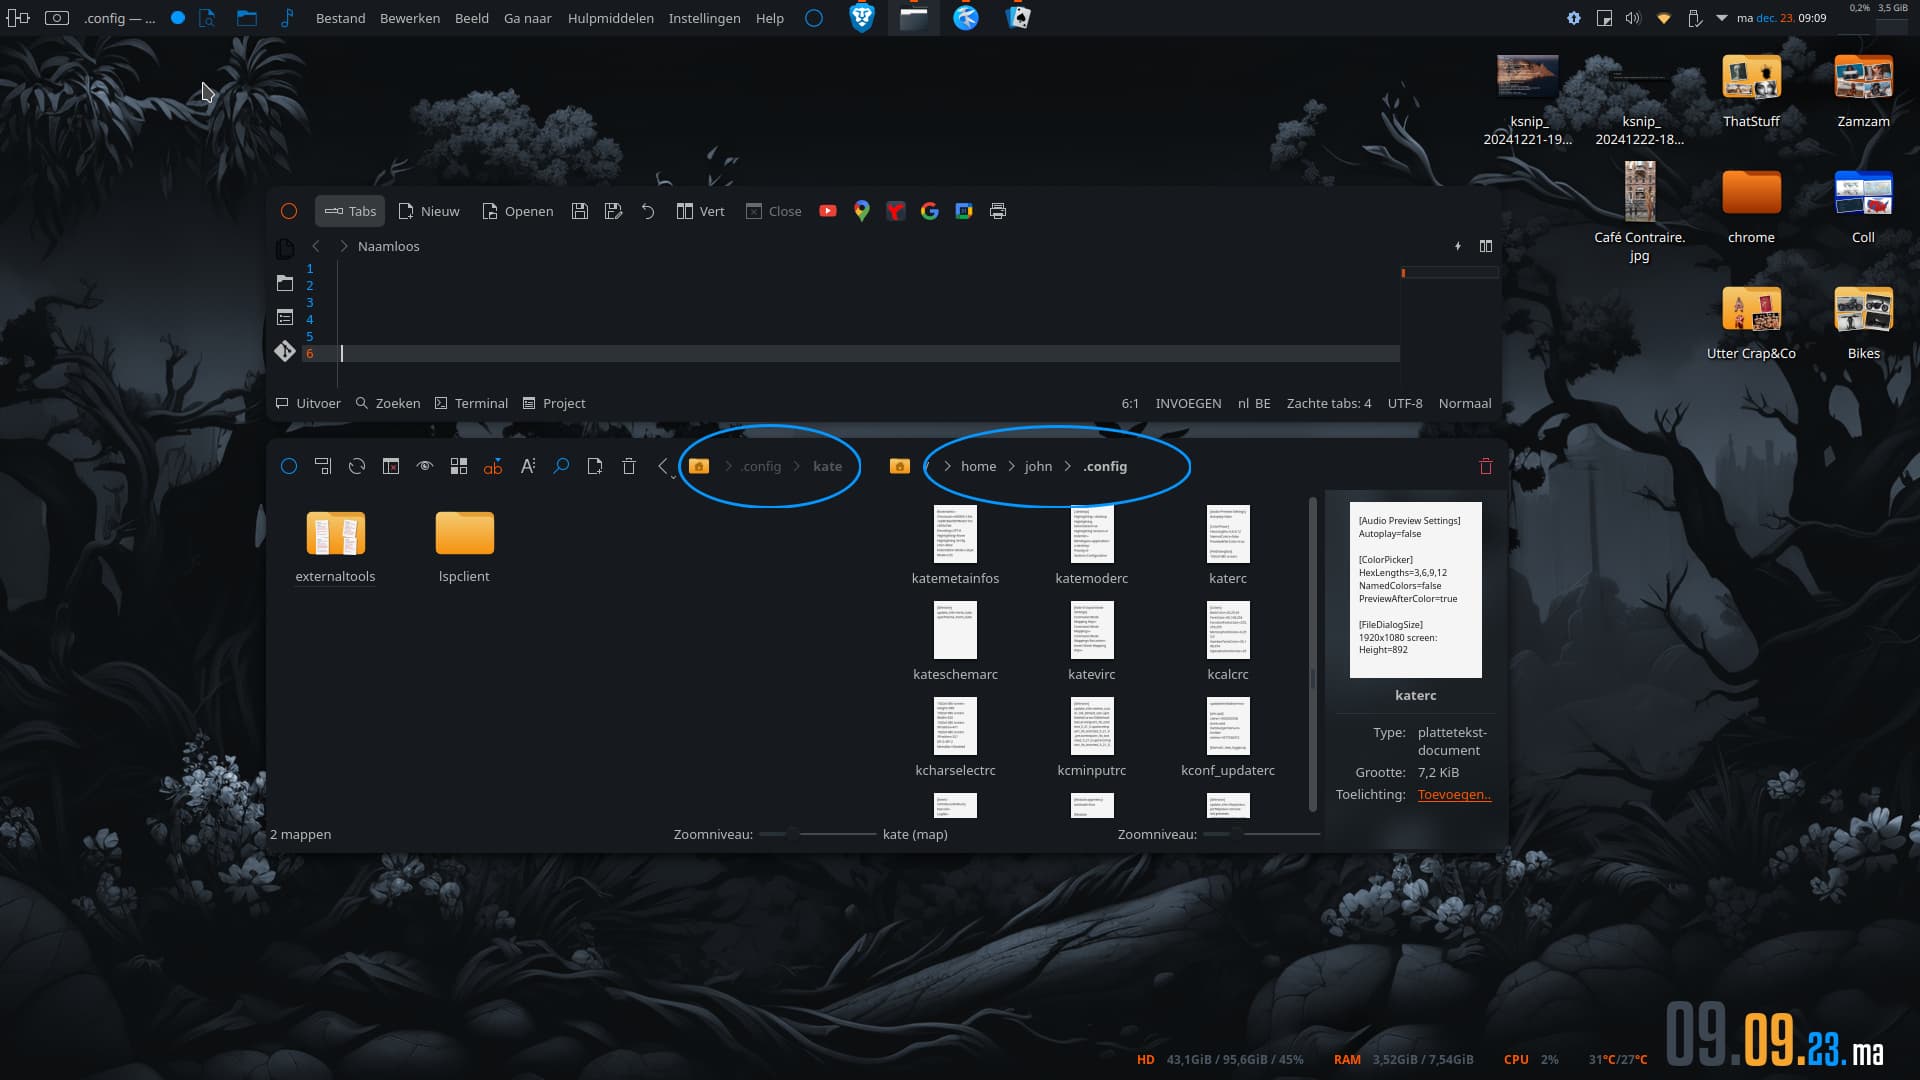The image size is (1920, 1080).
Task: Click the save-as icon in Kate toolbar
Action: (x=614, y=211)
